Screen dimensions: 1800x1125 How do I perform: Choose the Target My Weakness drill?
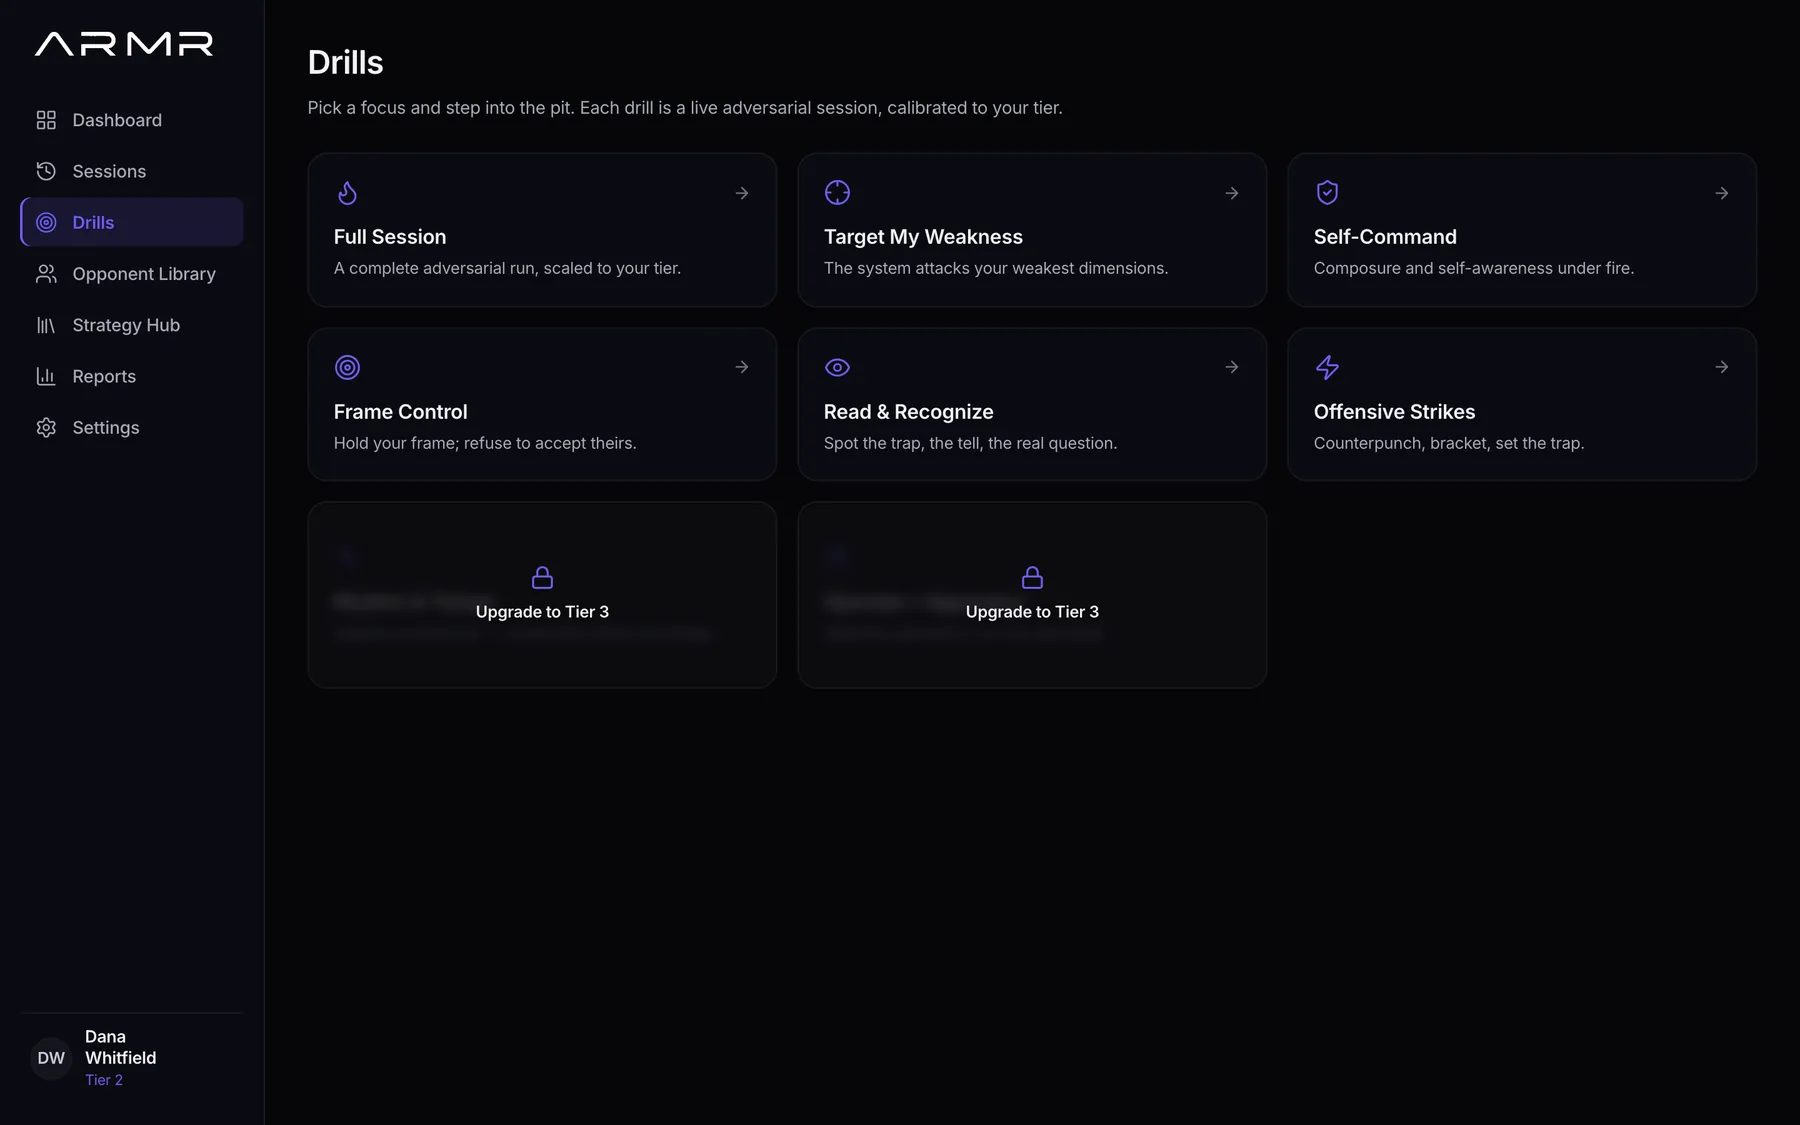tap(1032, 230)
